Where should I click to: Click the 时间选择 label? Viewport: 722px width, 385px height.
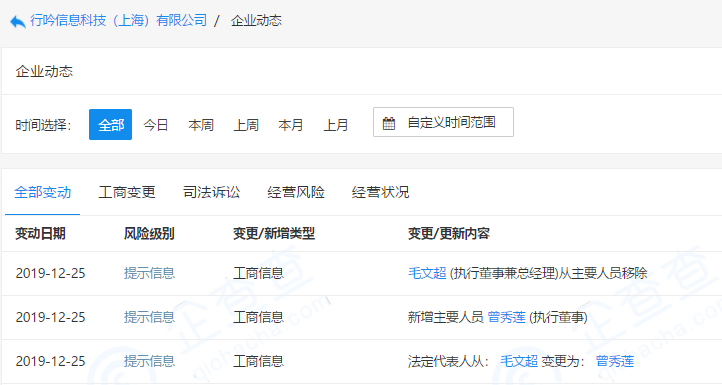tap(43, 125)
